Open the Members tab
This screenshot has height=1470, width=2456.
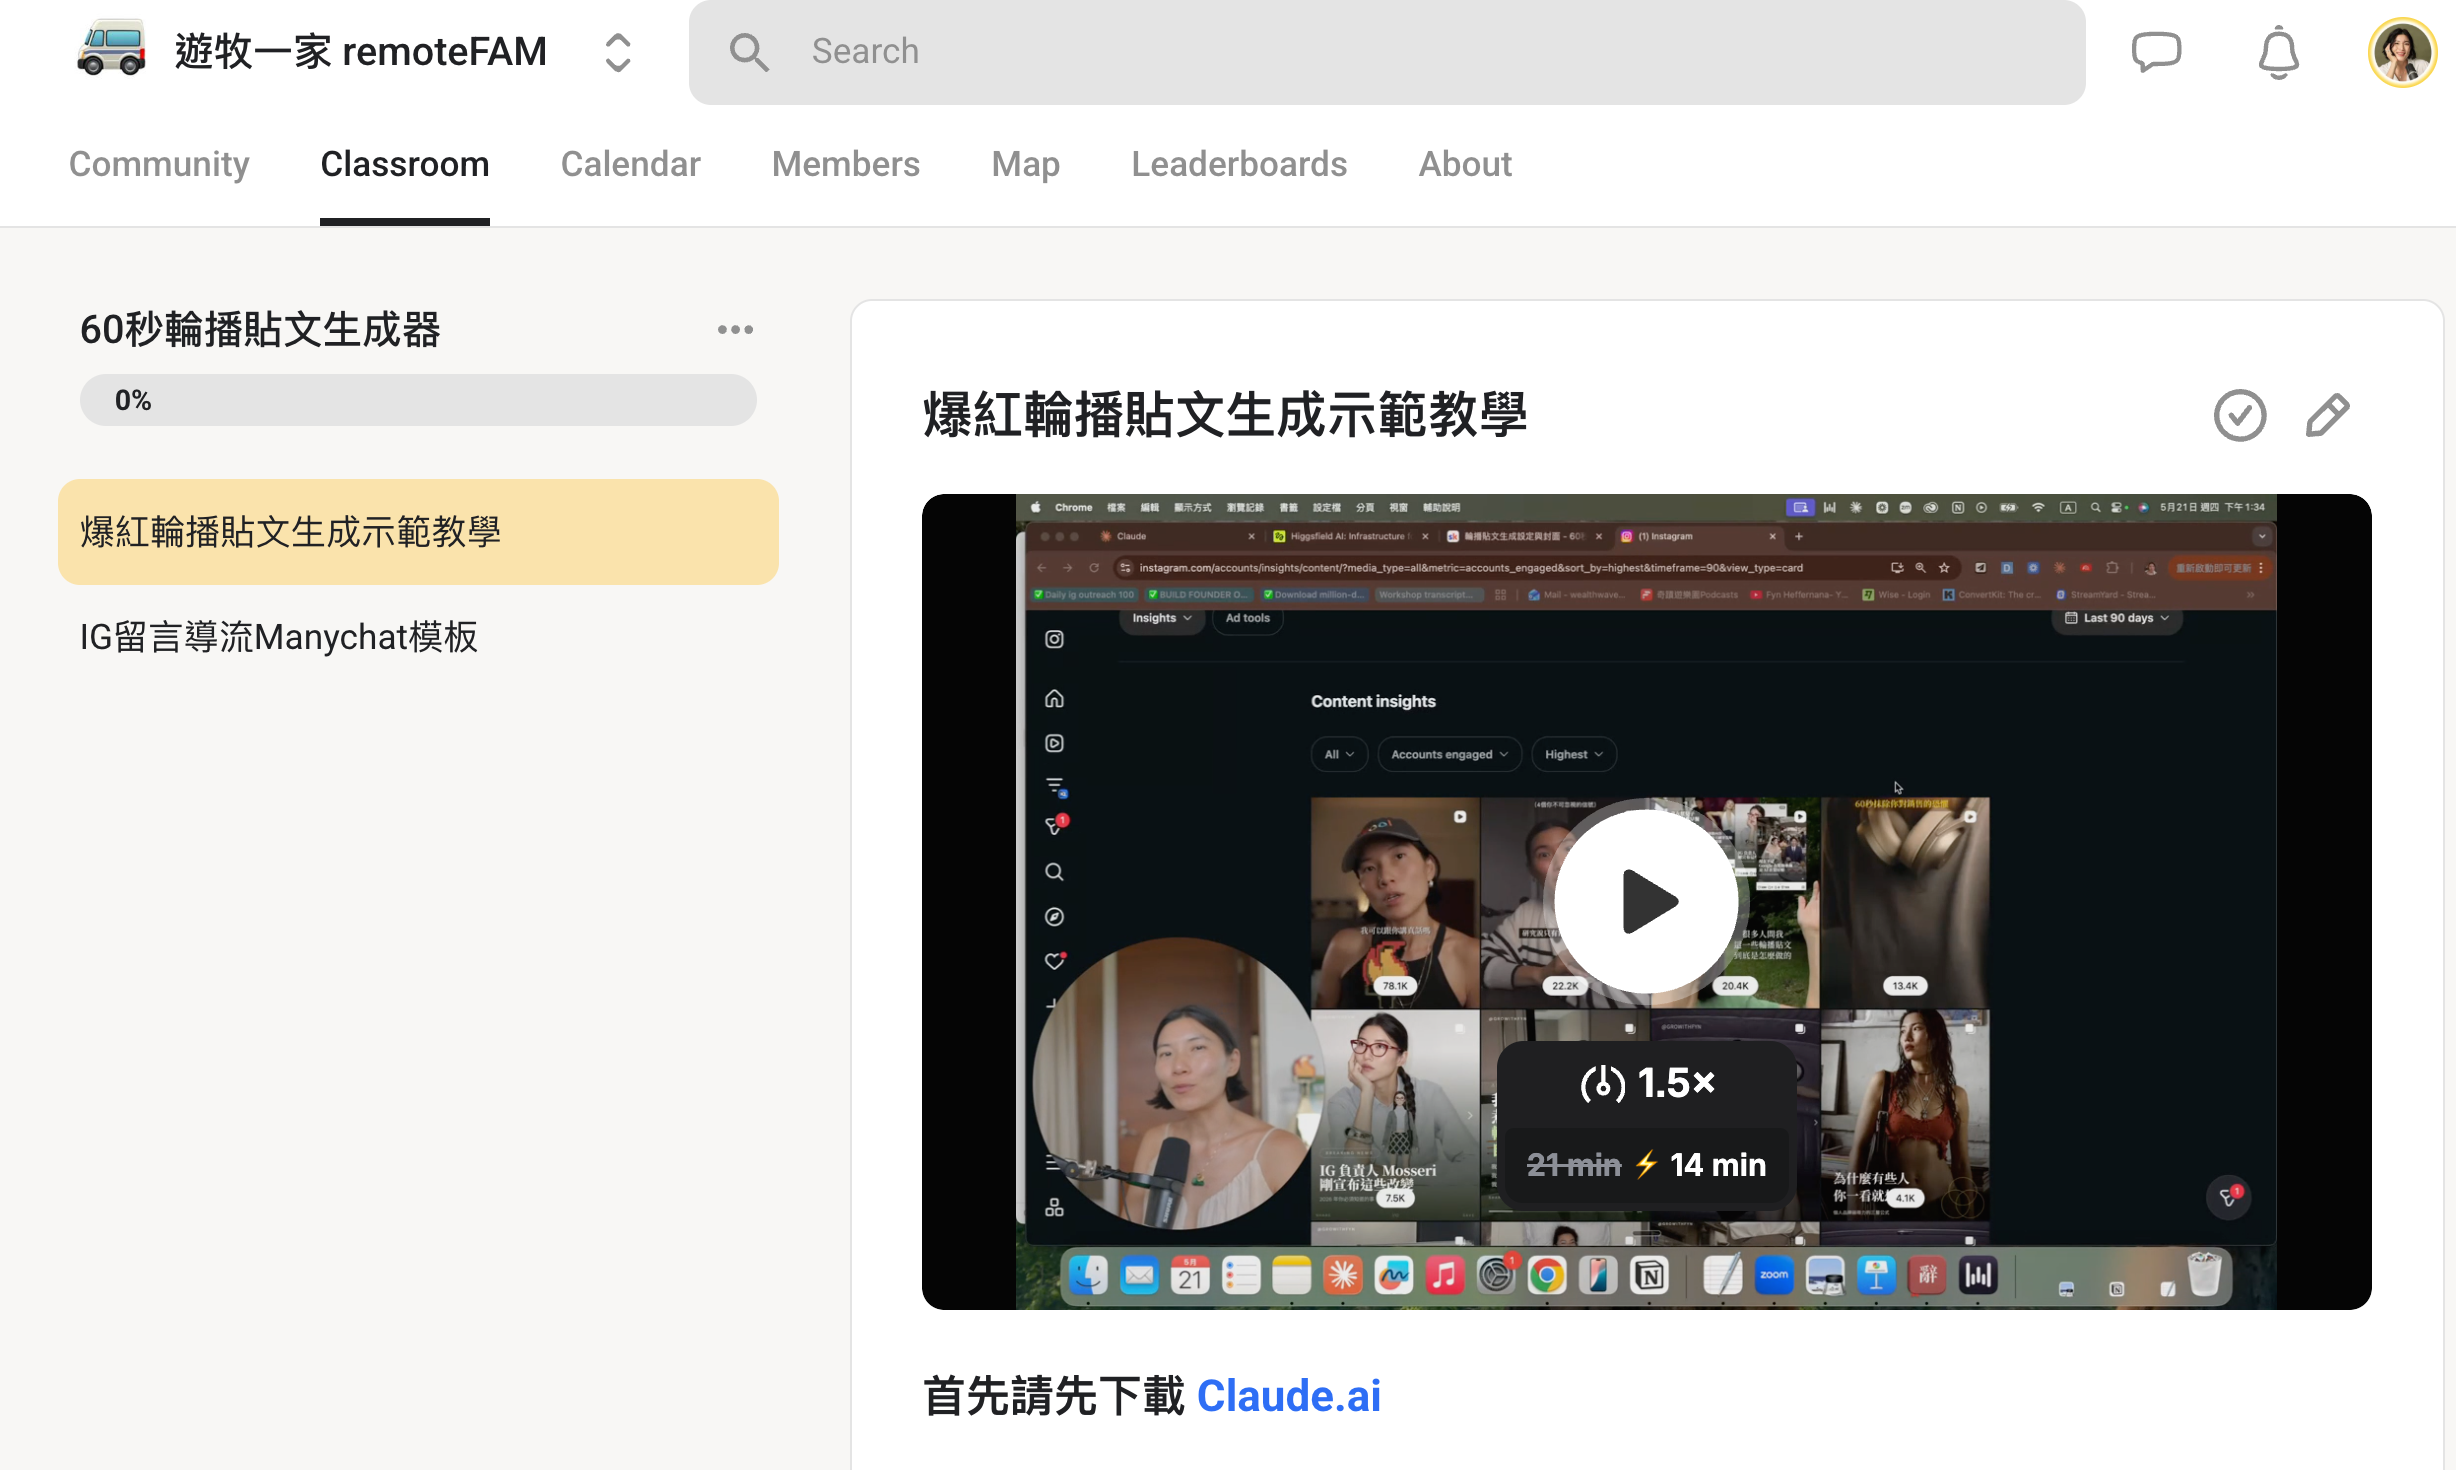click(x=846, y=163)
